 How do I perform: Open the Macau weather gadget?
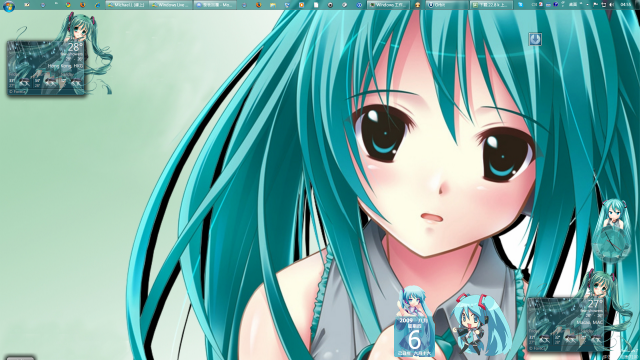pyautogui.click(x=565, y=324)
